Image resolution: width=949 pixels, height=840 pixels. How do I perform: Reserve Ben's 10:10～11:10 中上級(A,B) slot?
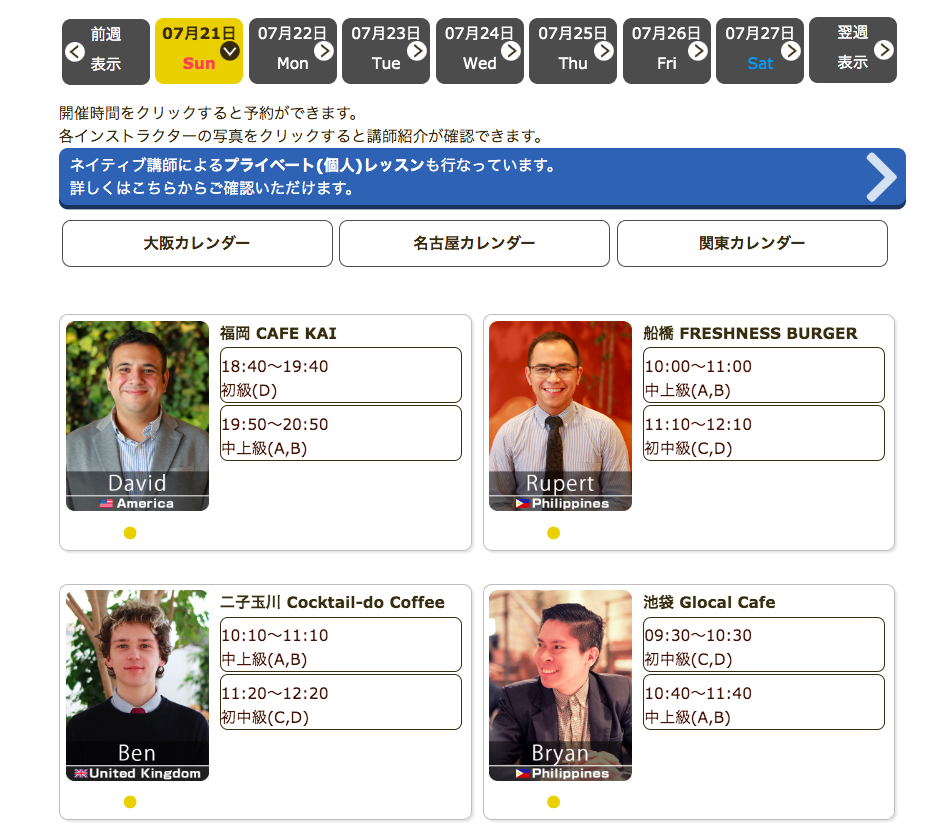(x=341, y=645)
